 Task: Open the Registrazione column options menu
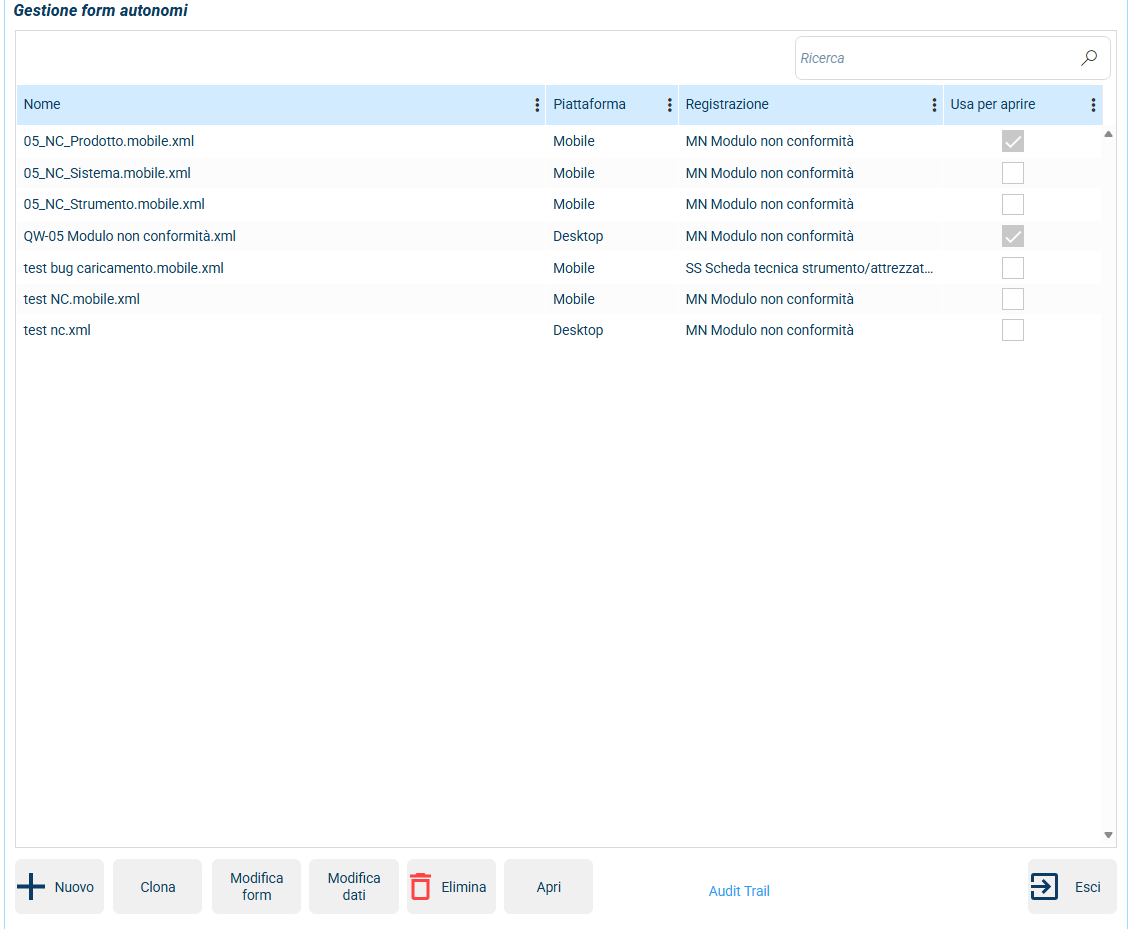point(934,105)
